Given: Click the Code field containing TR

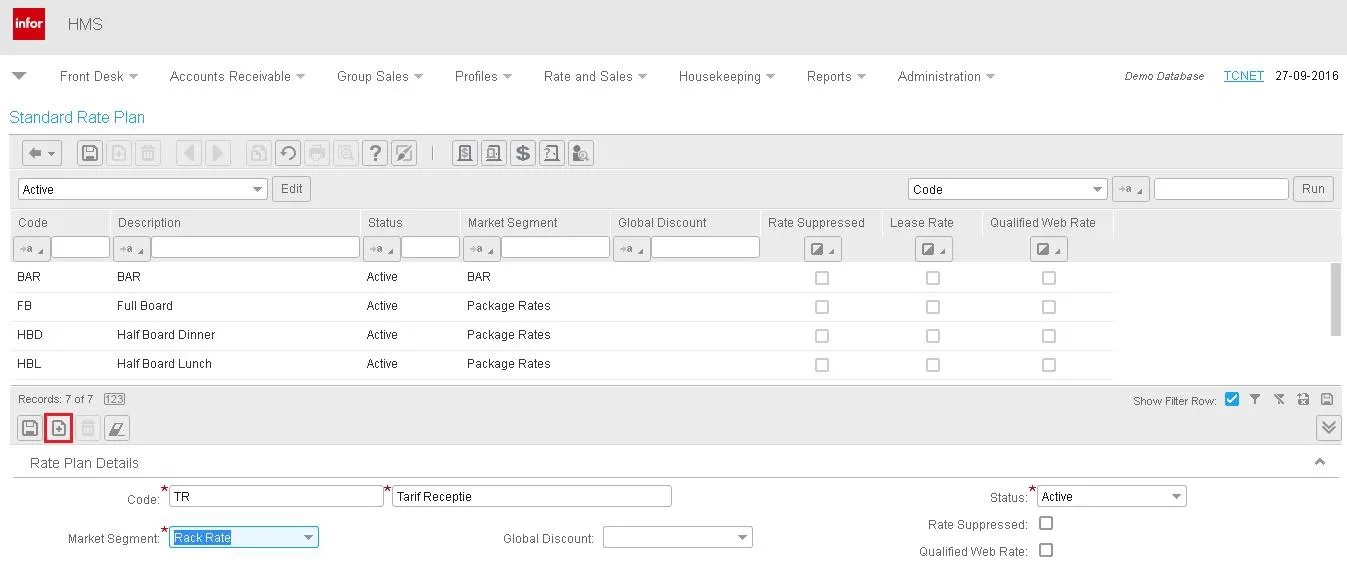Looking at the screenshot, I should coord(276,497).
